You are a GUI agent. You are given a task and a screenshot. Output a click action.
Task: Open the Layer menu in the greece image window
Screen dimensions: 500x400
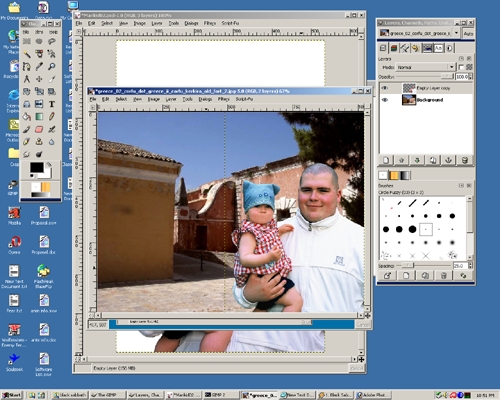(x=171, y=99)
